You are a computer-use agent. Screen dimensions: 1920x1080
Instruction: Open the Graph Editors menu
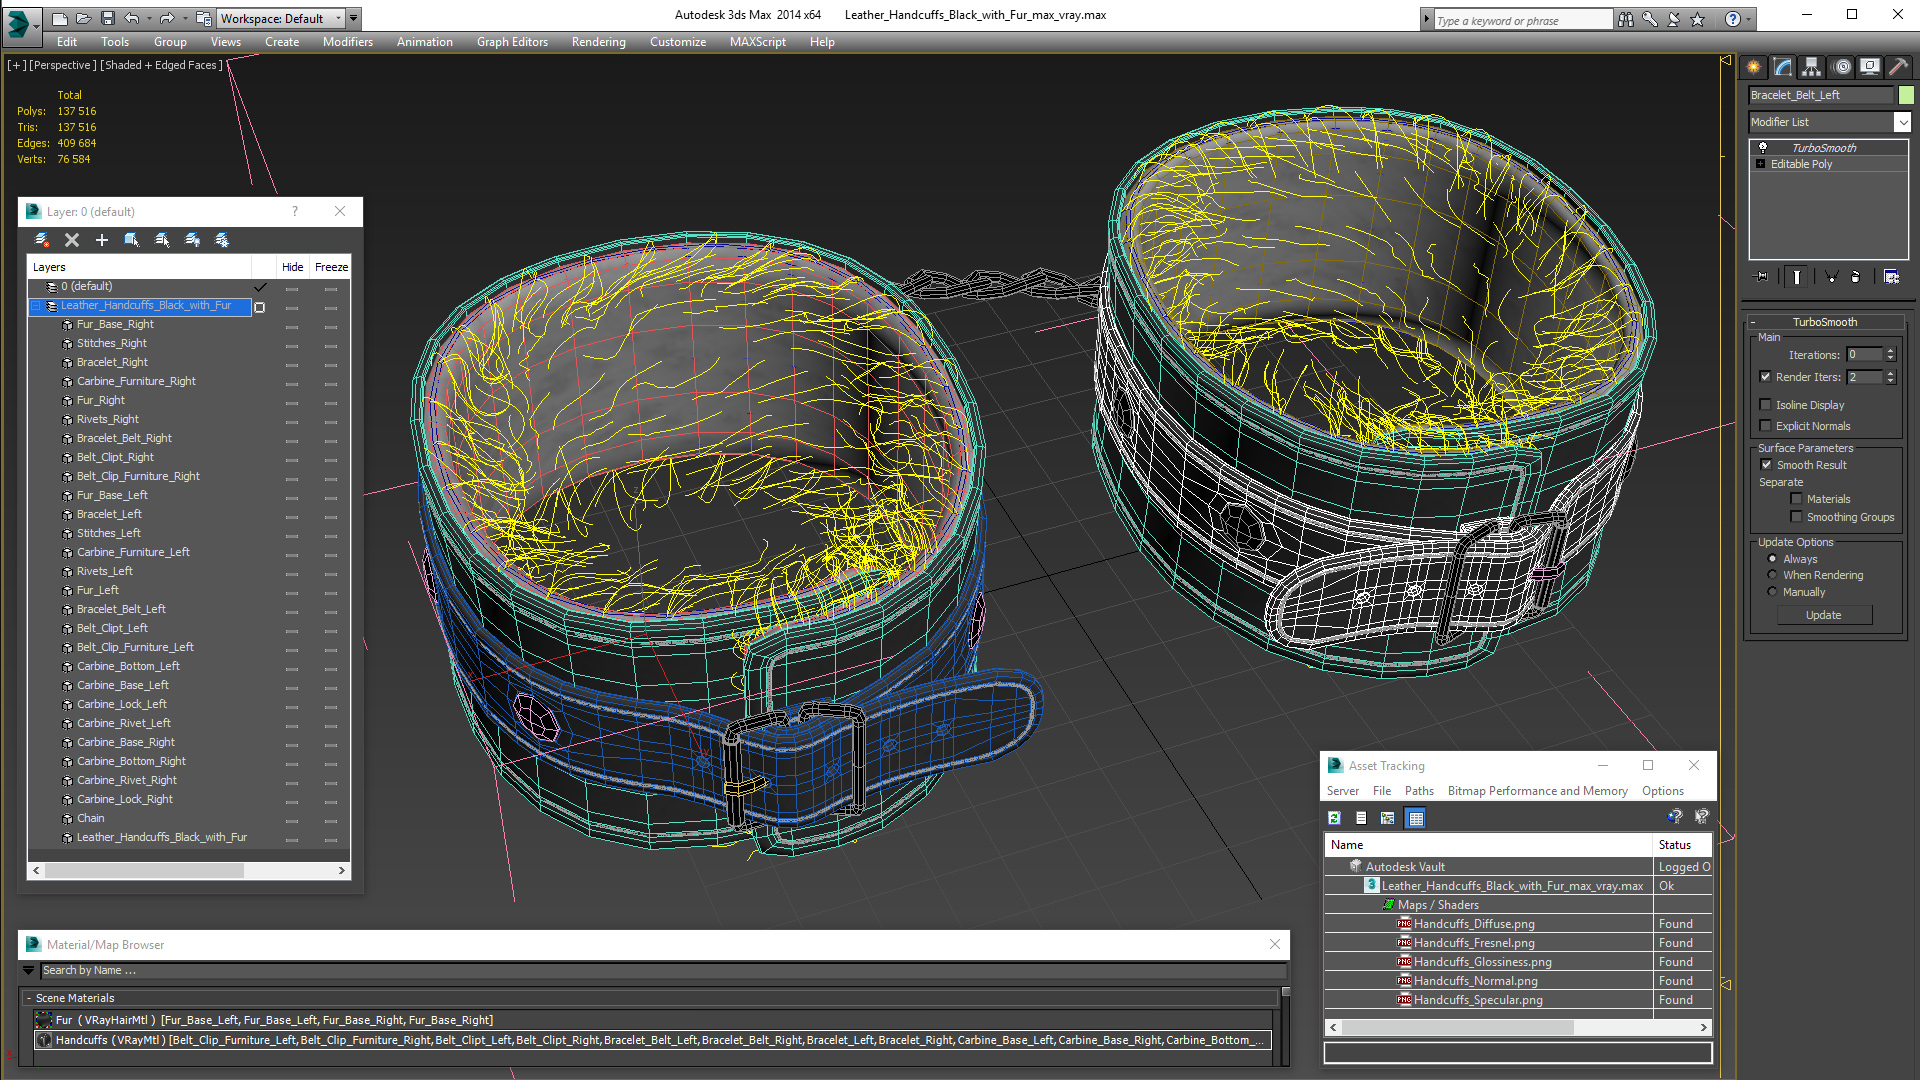[x=512, y=42]
